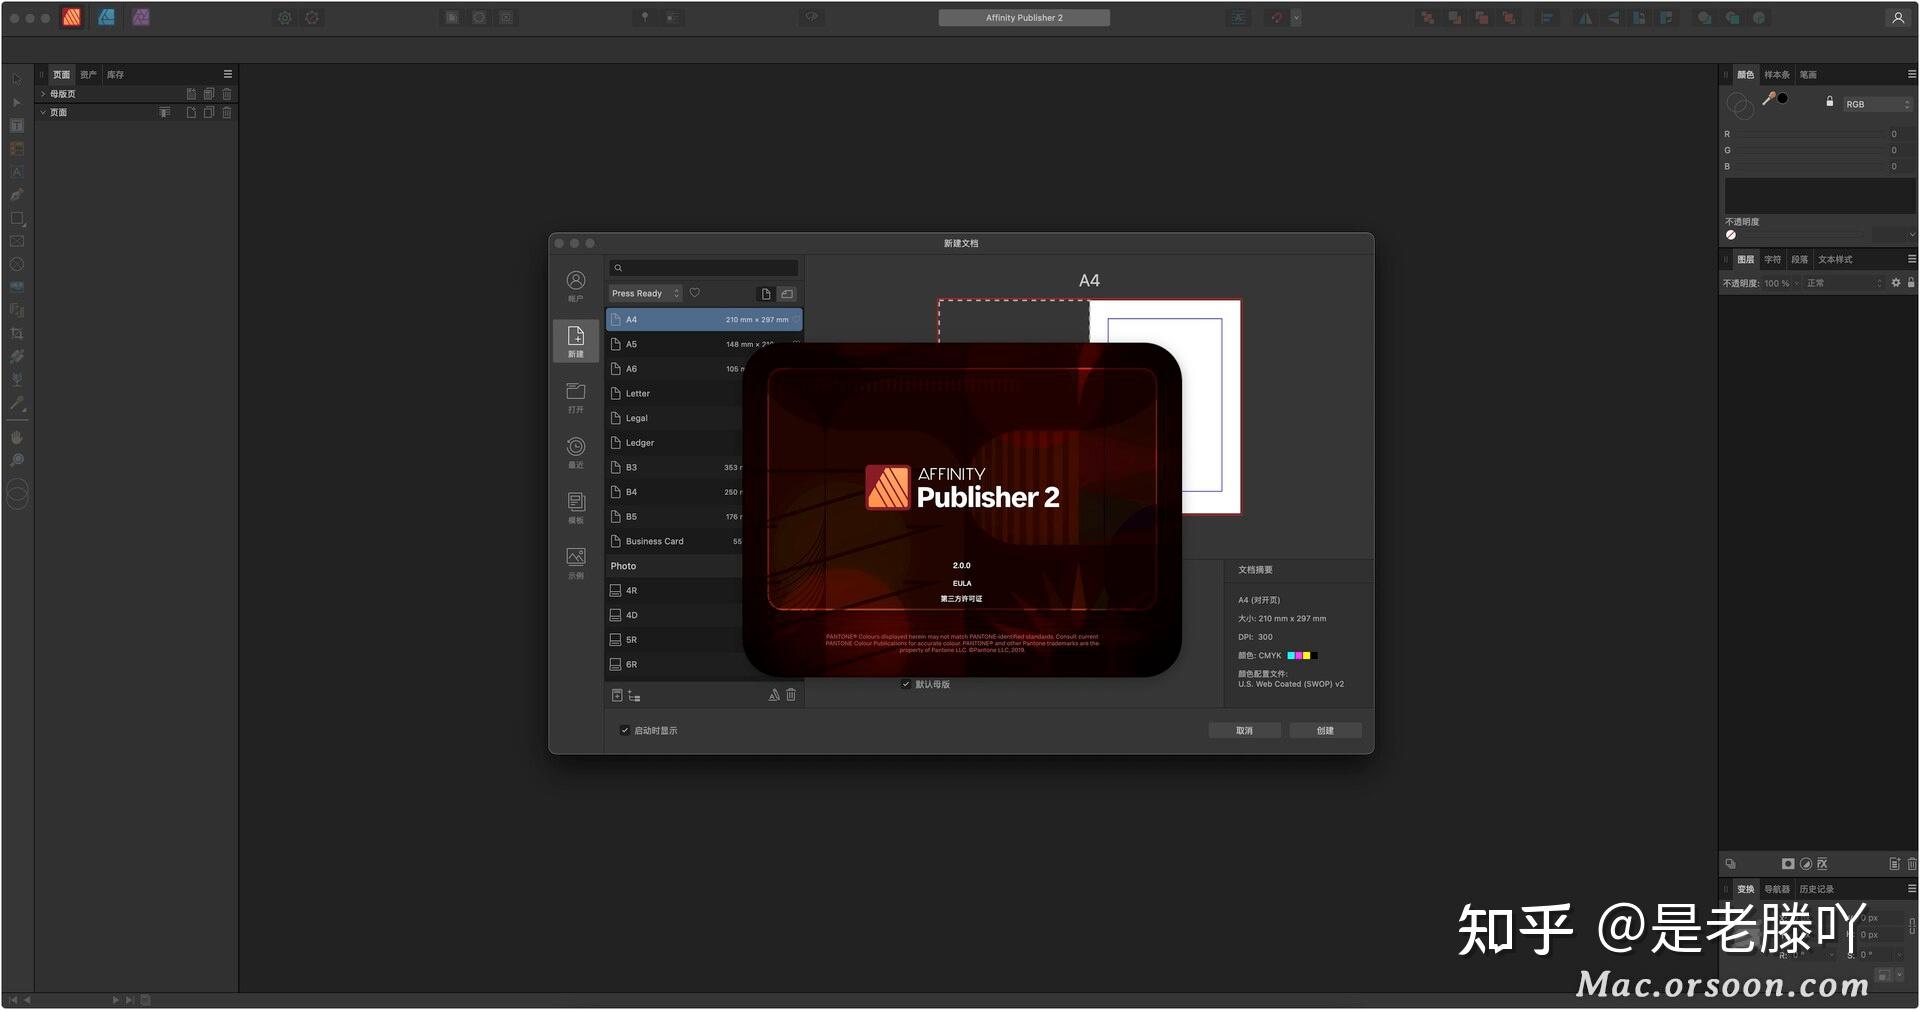Open the 最近 (Recent) section of the dialog

575,452
